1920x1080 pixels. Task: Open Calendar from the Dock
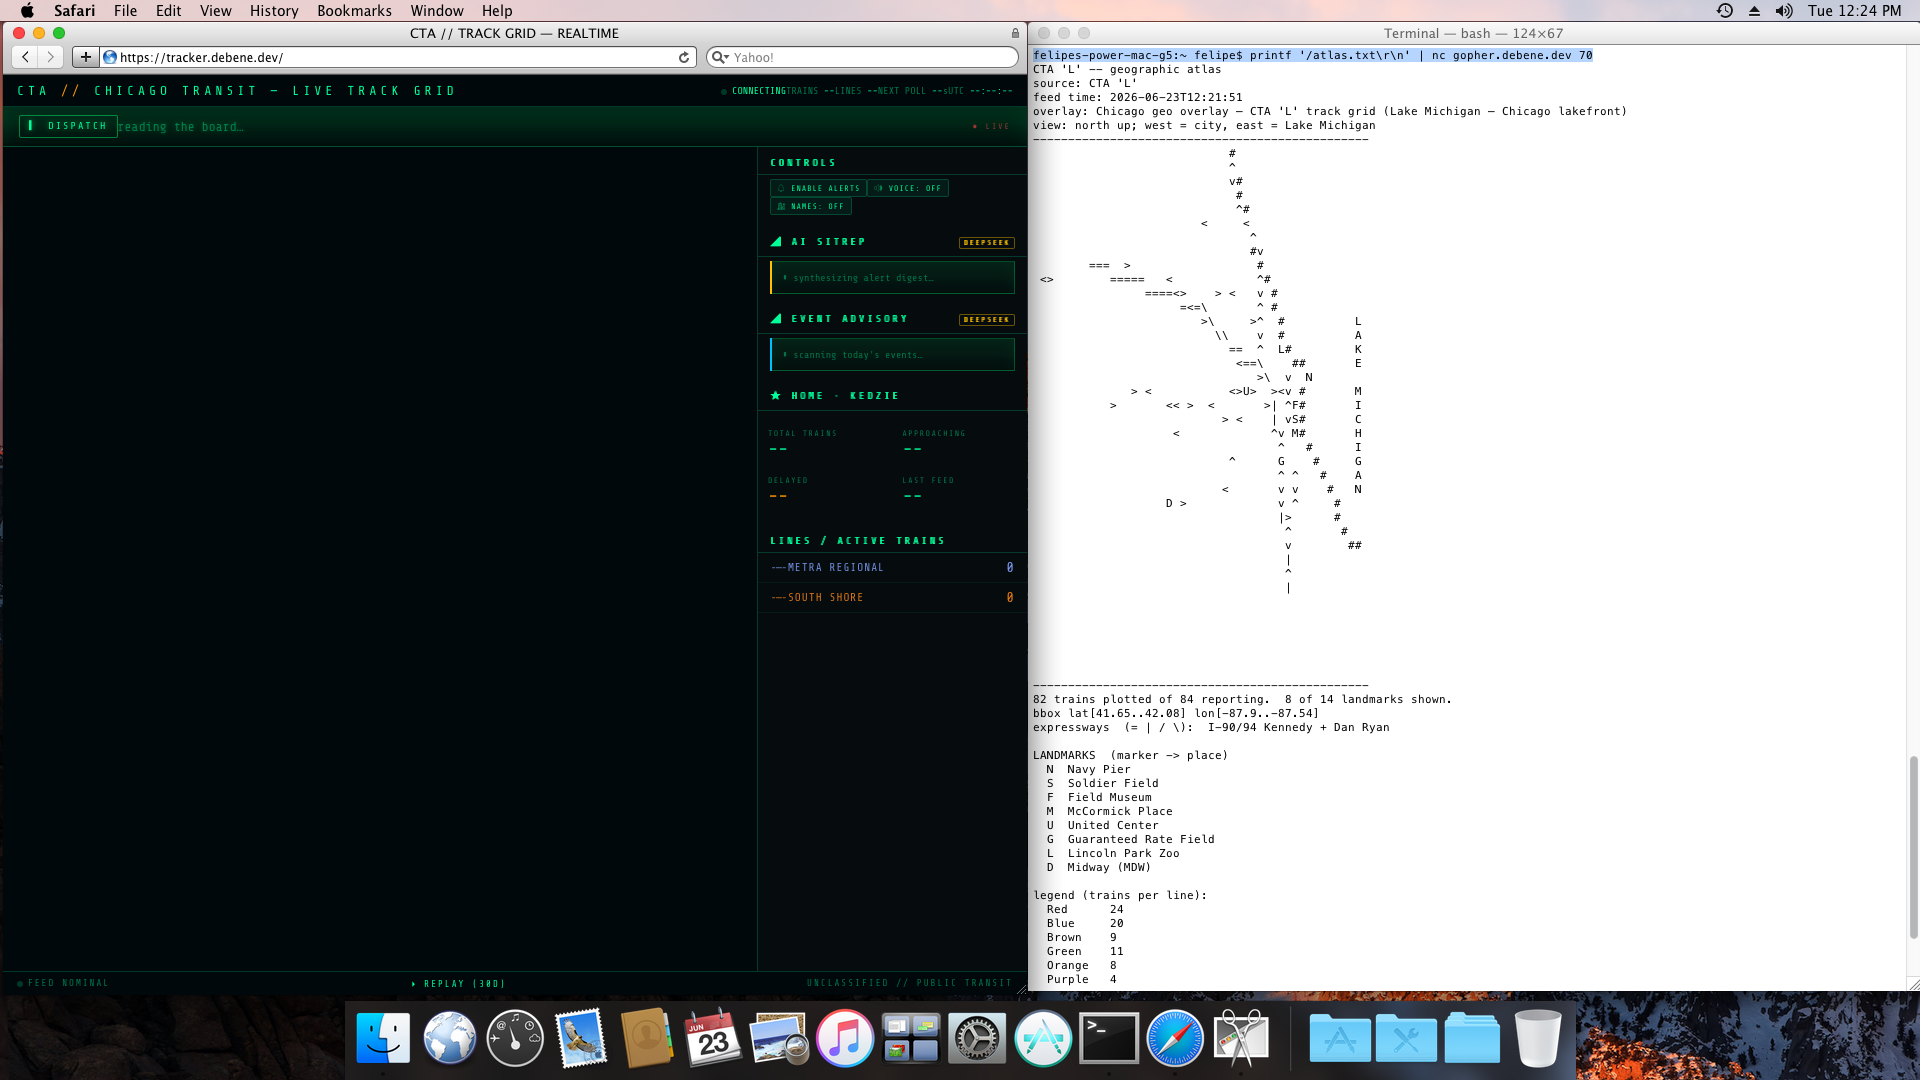(x=713, y=1038)
